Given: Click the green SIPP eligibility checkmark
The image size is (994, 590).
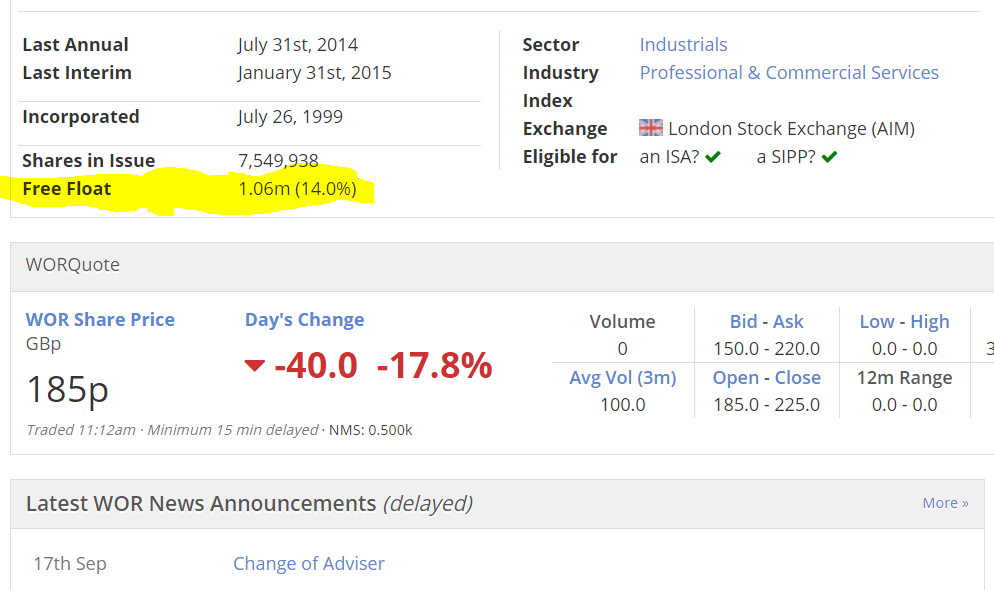Looking at the screenshot, I should (x=829, y=157).
